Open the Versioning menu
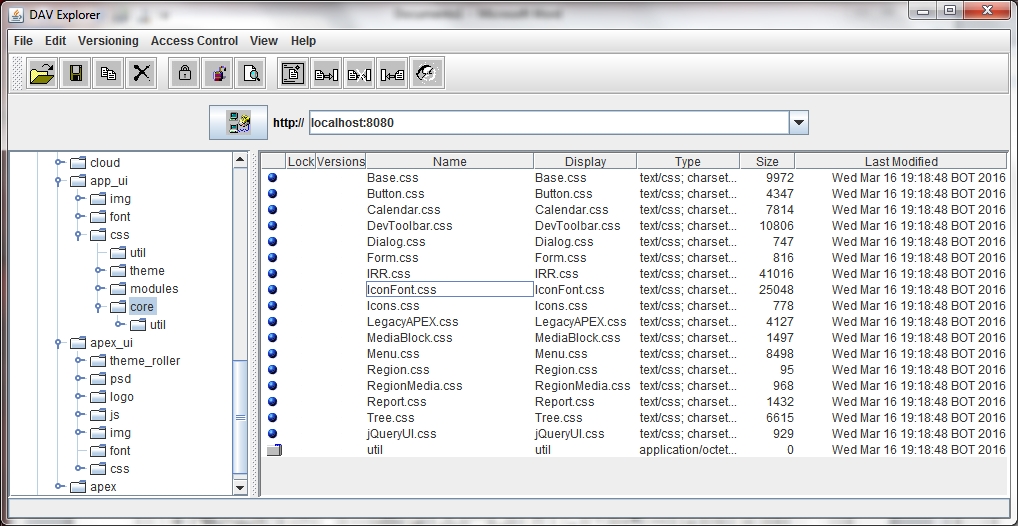This screenshot has height=526, width=1018. (x=108, y=40)
